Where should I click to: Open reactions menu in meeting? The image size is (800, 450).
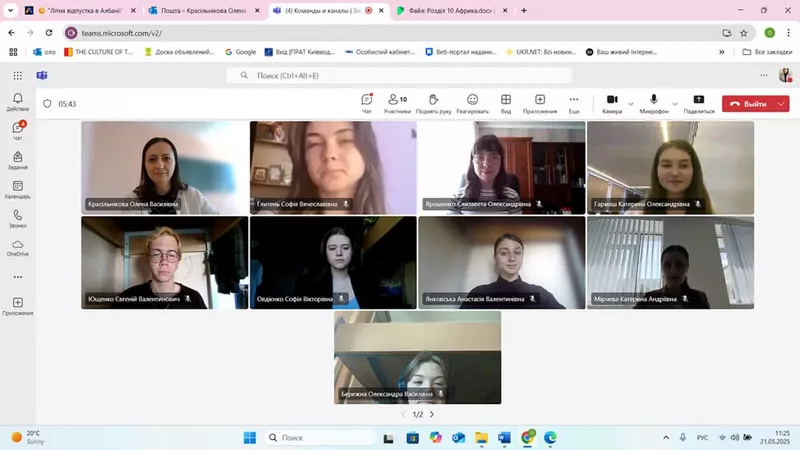[x=472, y=103]
